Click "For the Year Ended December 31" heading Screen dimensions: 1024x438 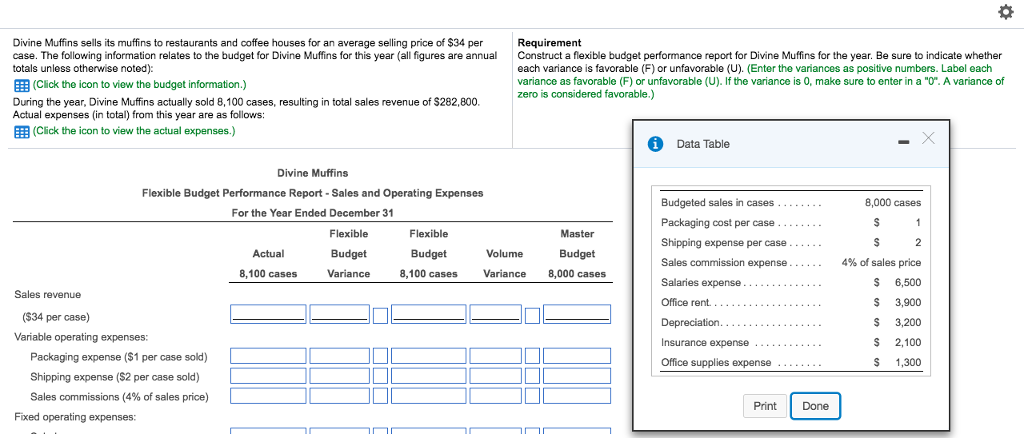312,213
